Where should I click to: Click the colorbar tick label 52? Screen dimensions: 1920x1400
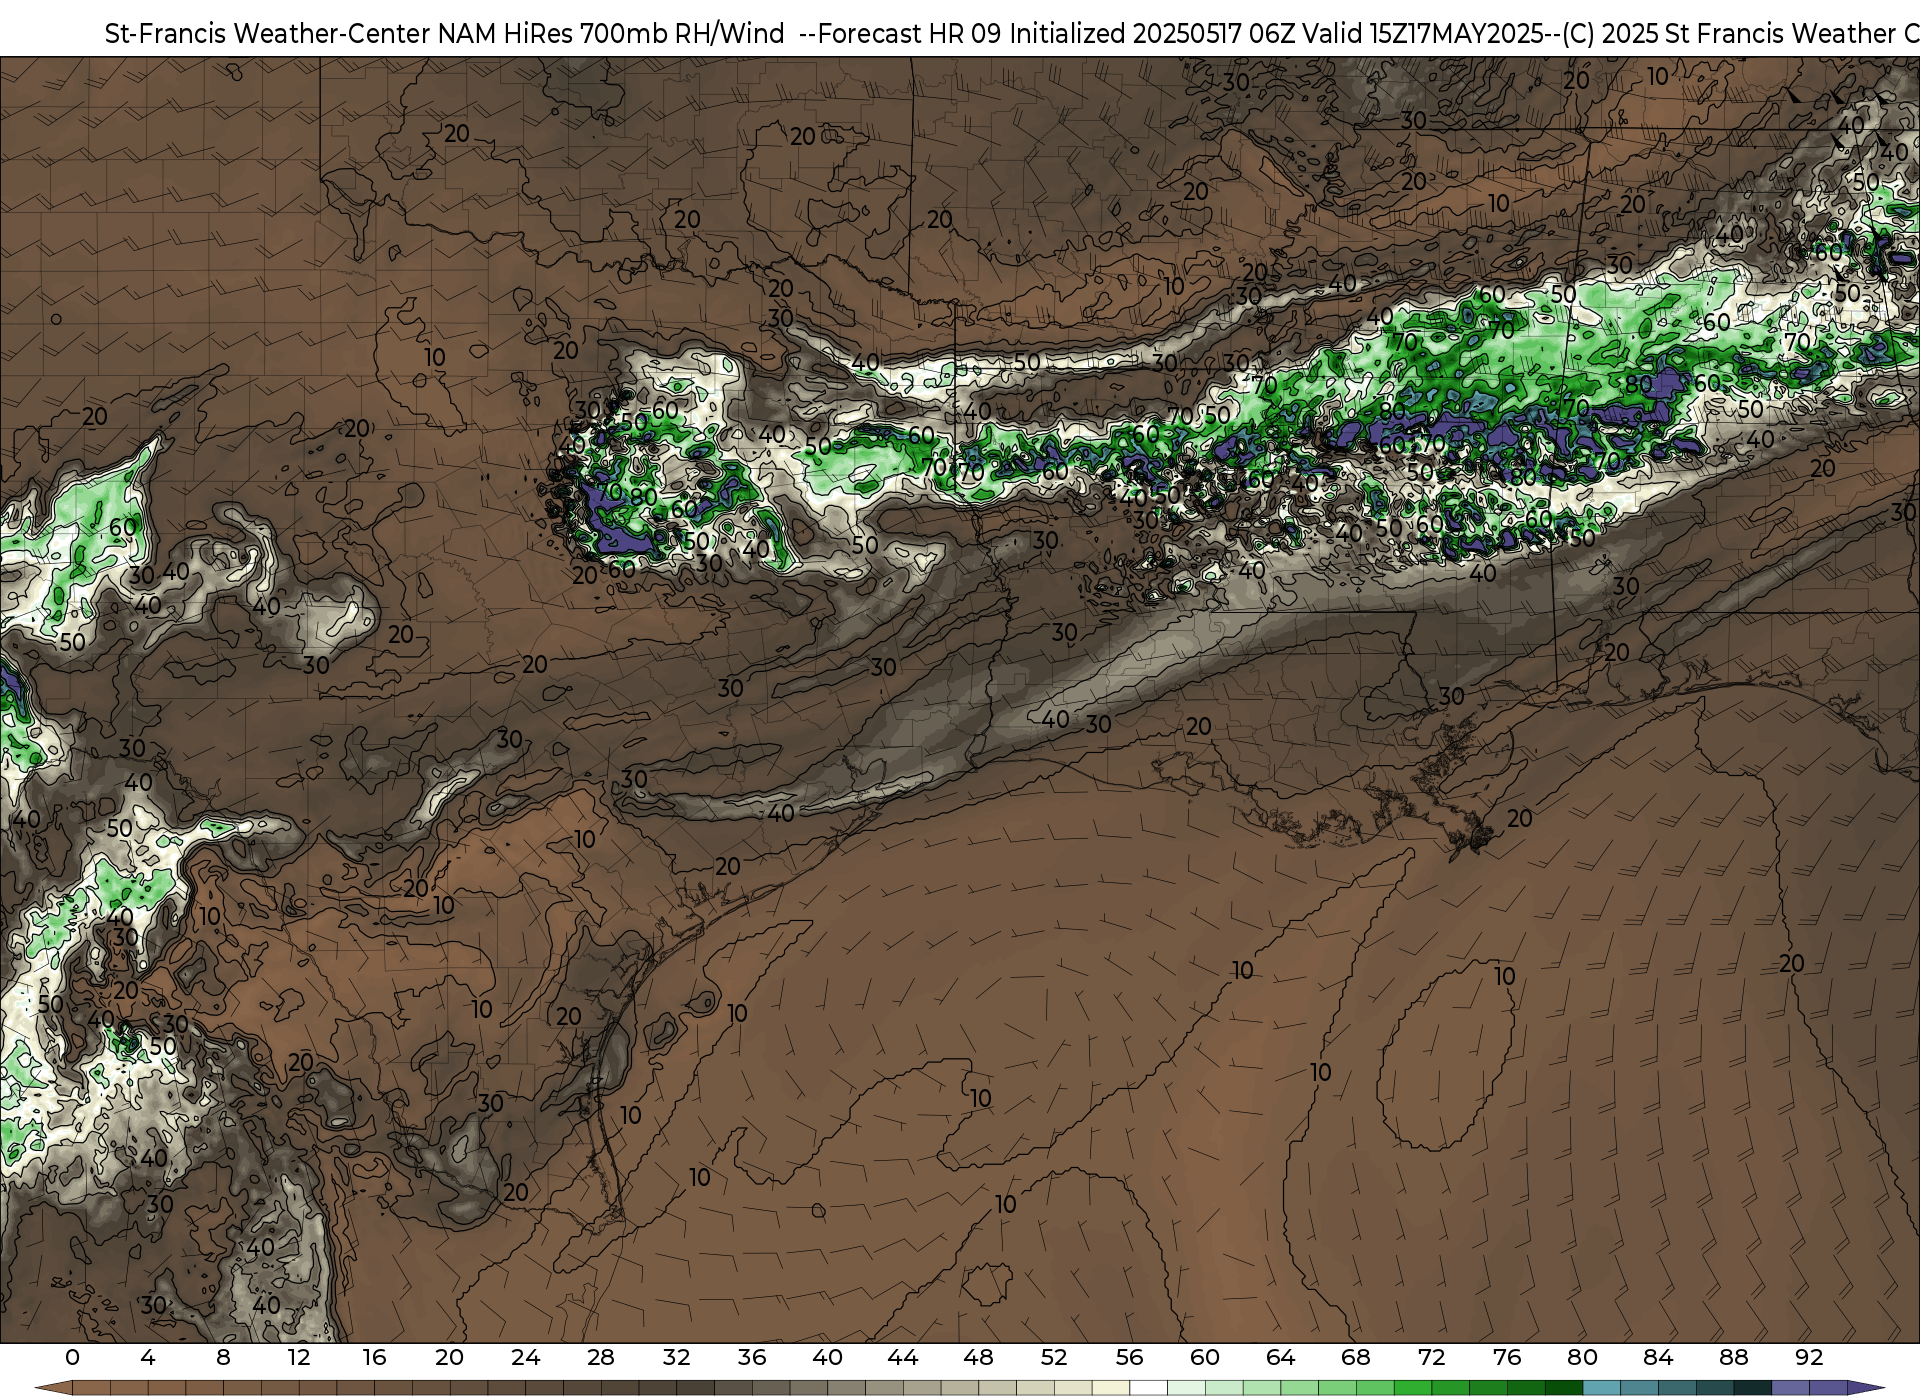coord(1054,1358)
